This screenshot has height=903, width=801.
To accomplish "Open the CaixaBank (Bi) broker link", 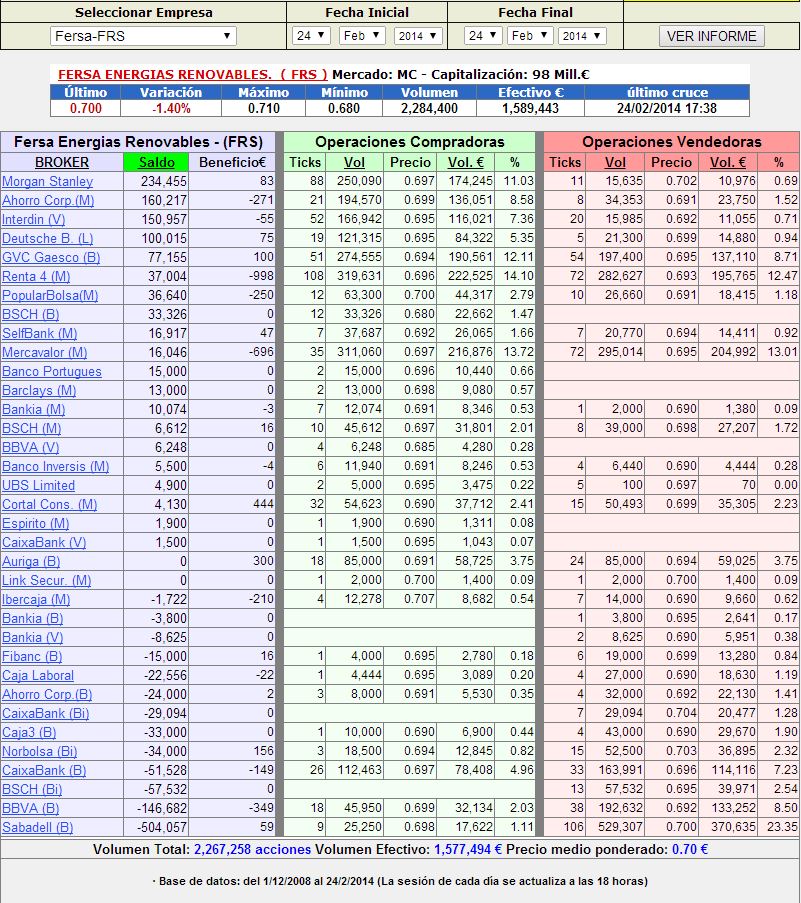I will [x=45, y=714].
